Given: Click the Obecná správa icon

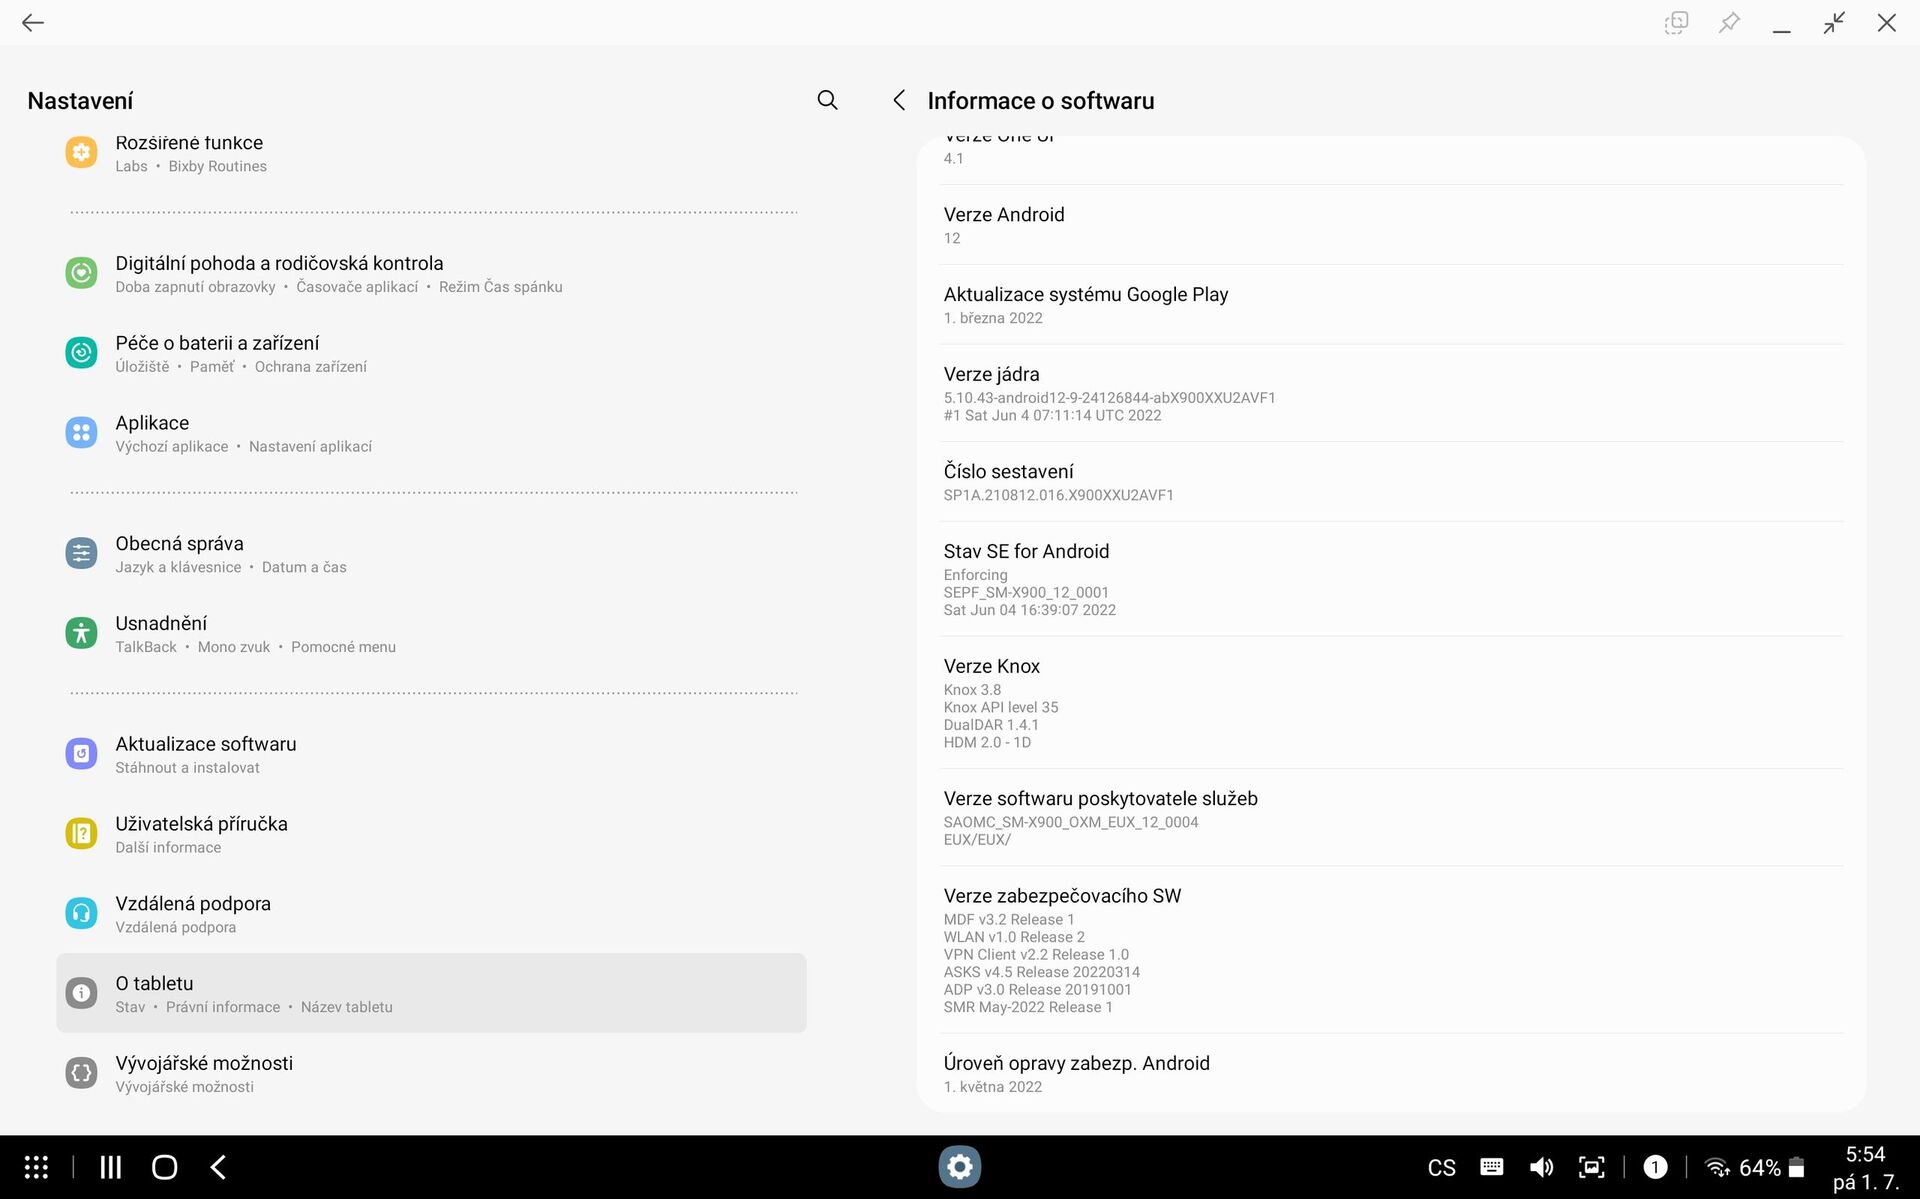Looking at the screenshot, I should [80, 553].
